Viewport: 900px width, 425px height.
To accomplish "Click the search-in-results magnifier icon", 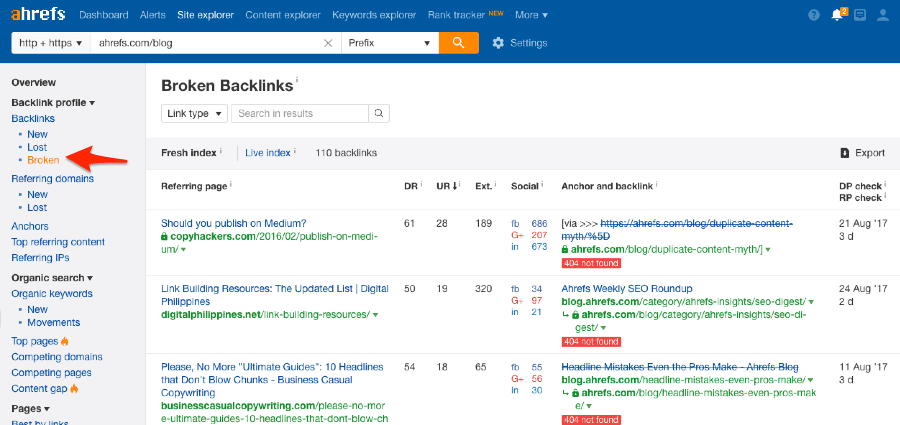I will pos(379,113).
